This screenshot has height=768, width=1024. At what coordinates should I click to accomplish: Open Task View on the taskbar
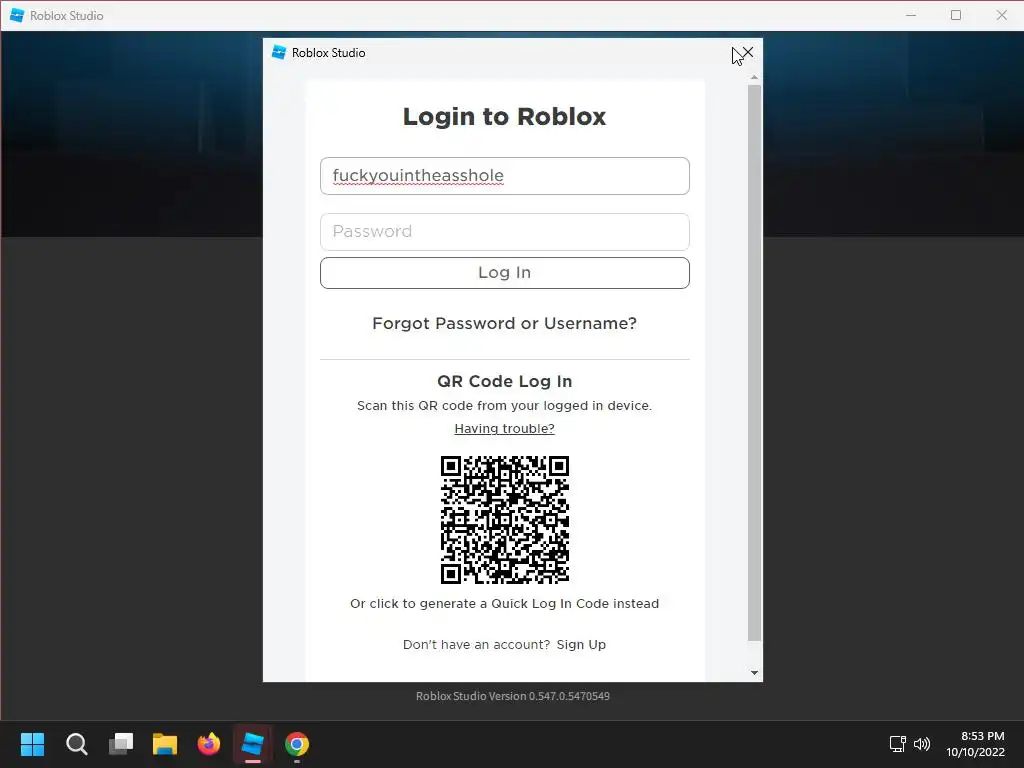(x=121, y=744)
